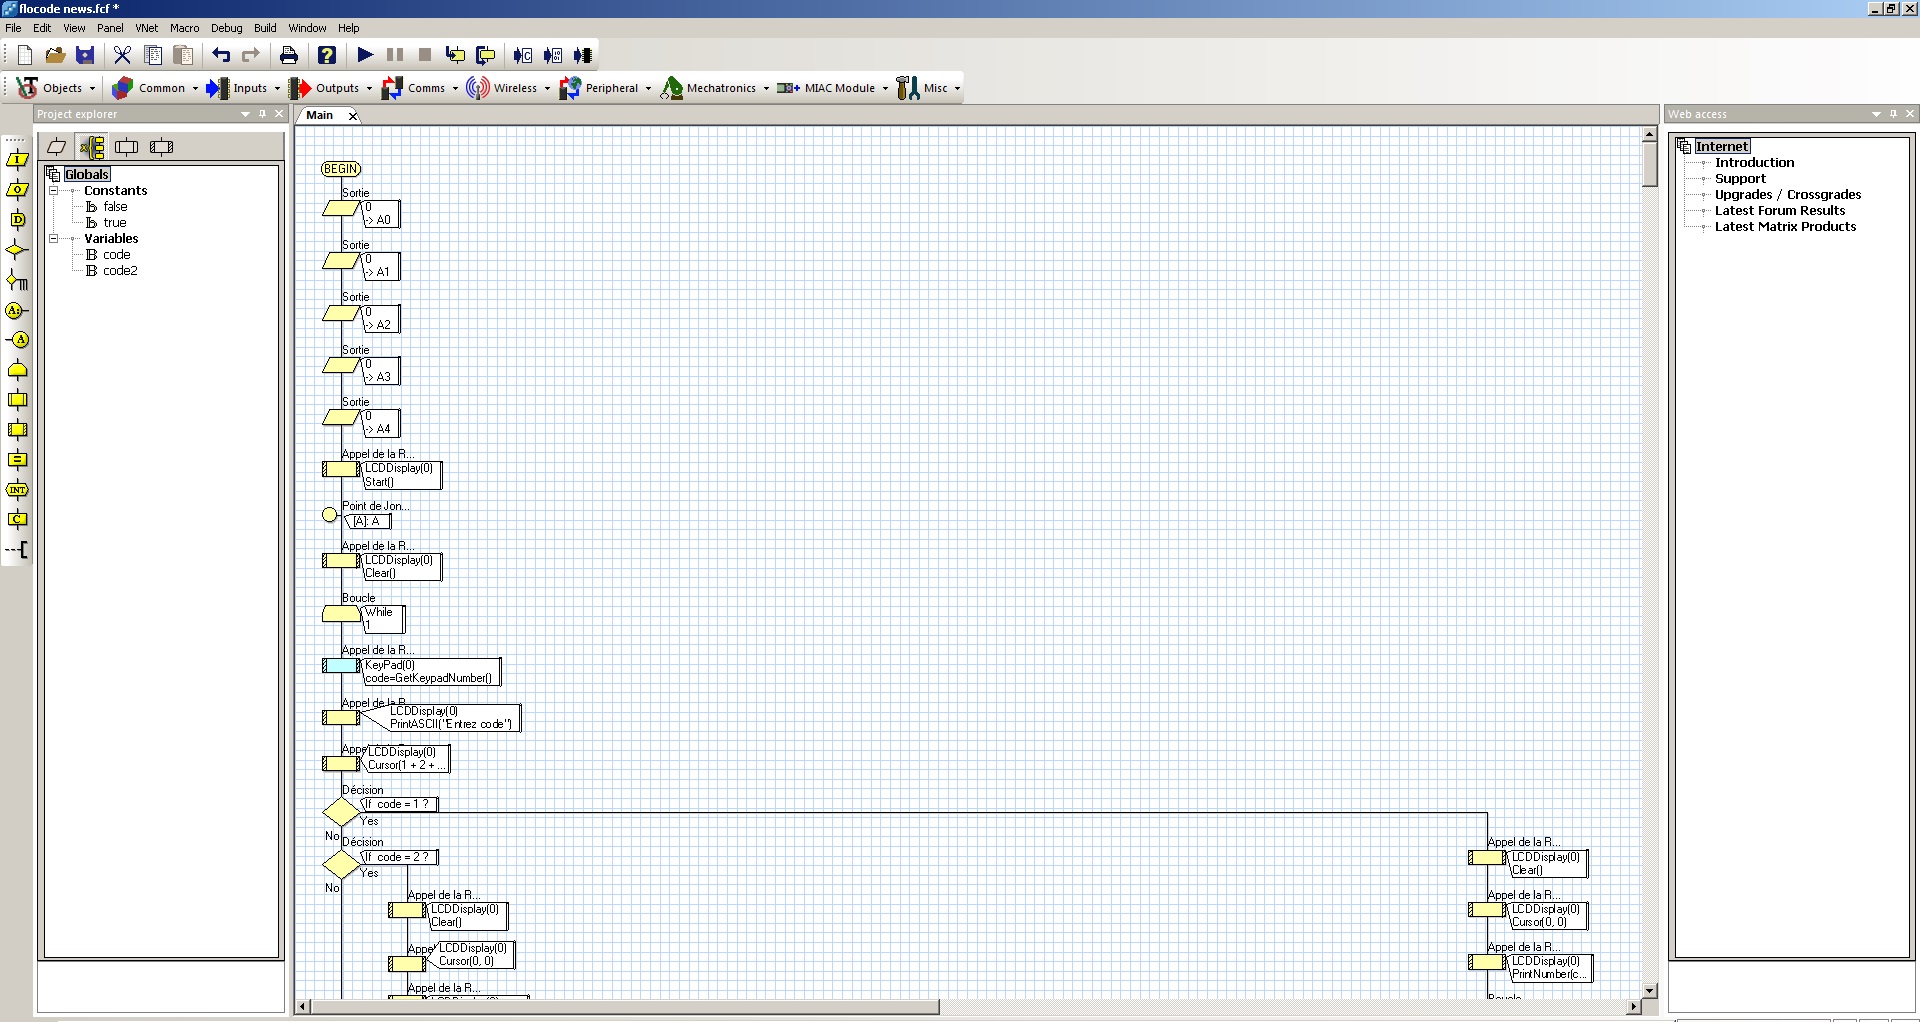
Task: Toggle auto-hide pin on Project explorer
Action: point(263,114)
